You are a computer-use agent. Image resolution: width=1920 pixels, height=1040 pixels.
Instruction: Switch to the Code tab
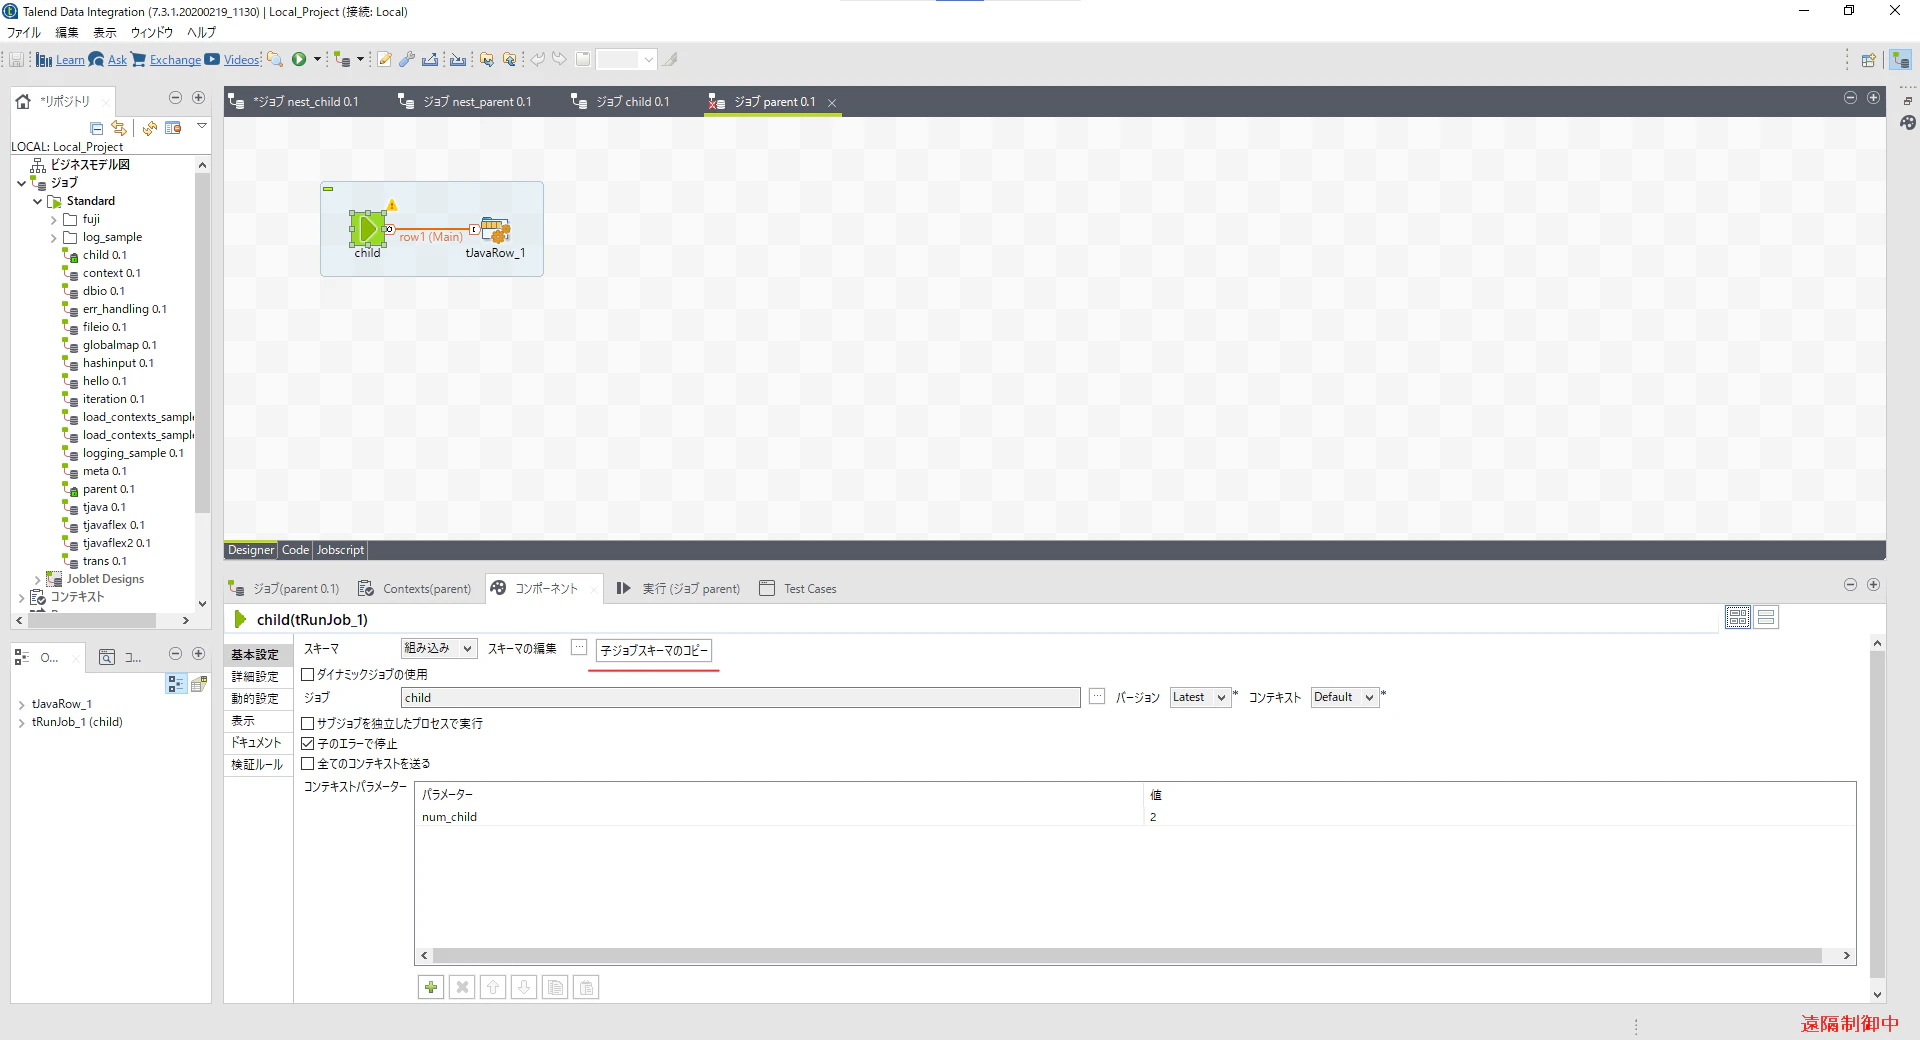pos(296,550)
